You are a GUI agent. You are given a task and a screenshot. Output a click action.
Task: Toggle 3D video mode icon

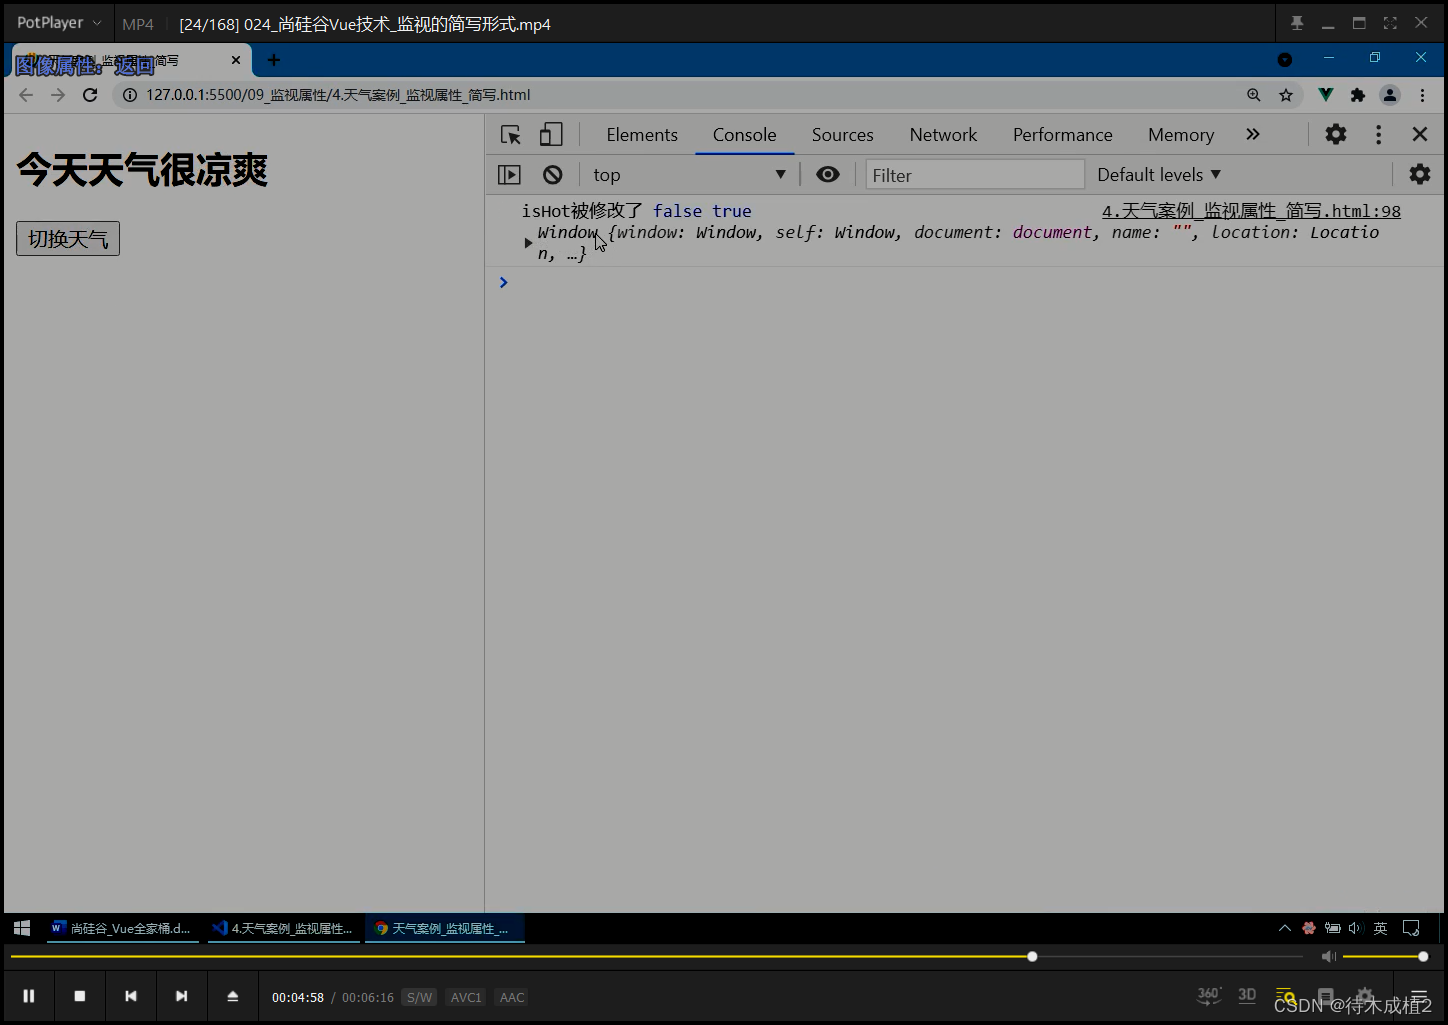pos(1247,995)
